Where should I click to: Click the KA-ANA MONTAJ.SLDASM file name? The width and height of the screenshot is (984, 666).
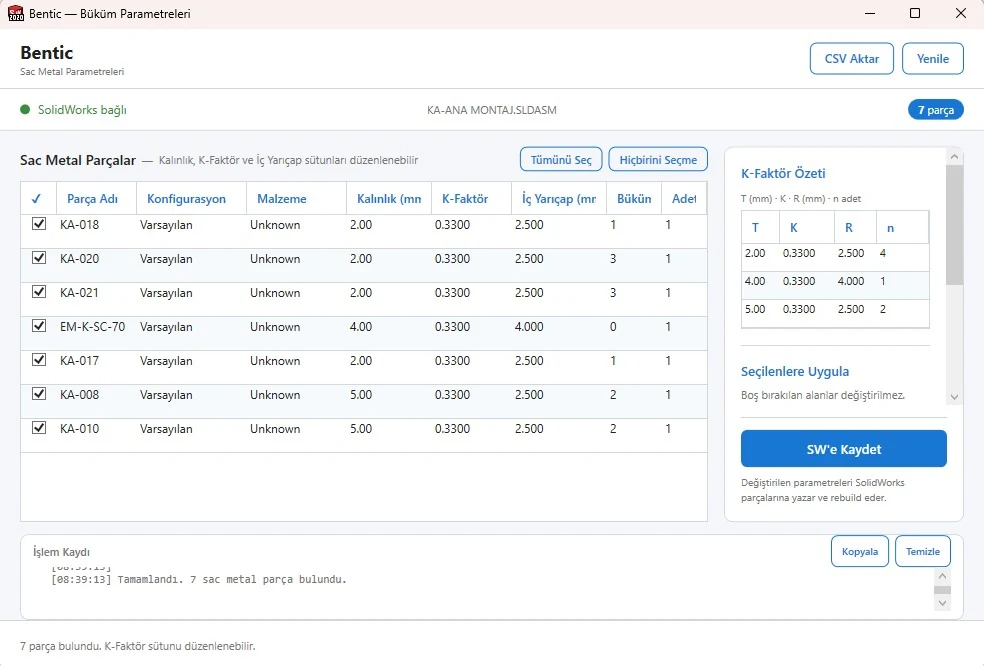tap(491, 110)
